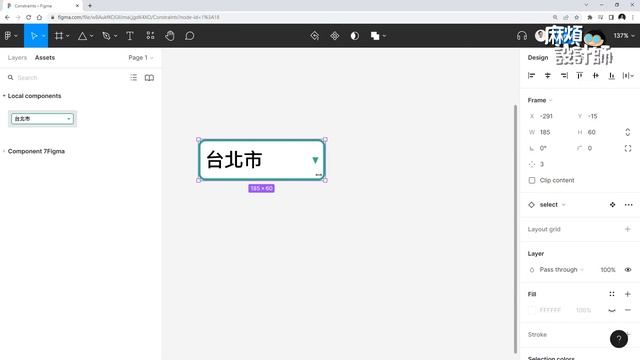Open component more options menu
The width and height of the screenshot is (640, 360).
[628, 205]
